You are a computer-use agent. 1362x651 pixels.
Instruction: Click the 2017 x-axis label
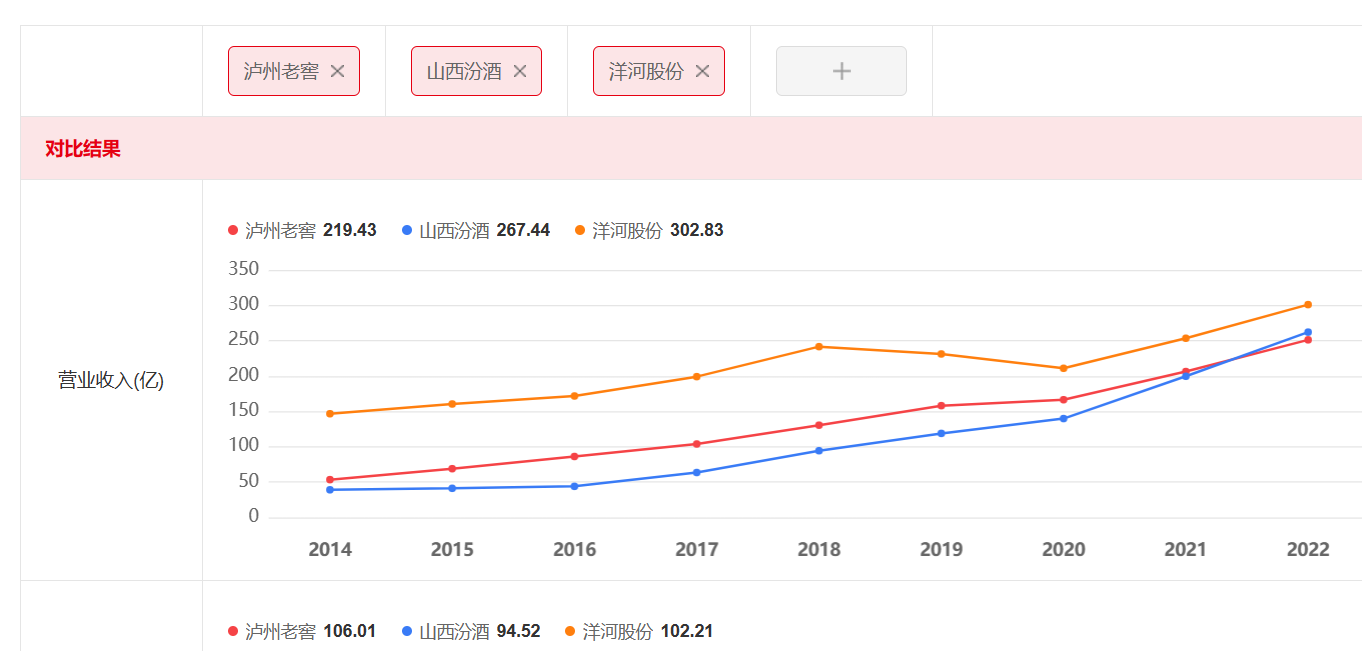(697, 549)
